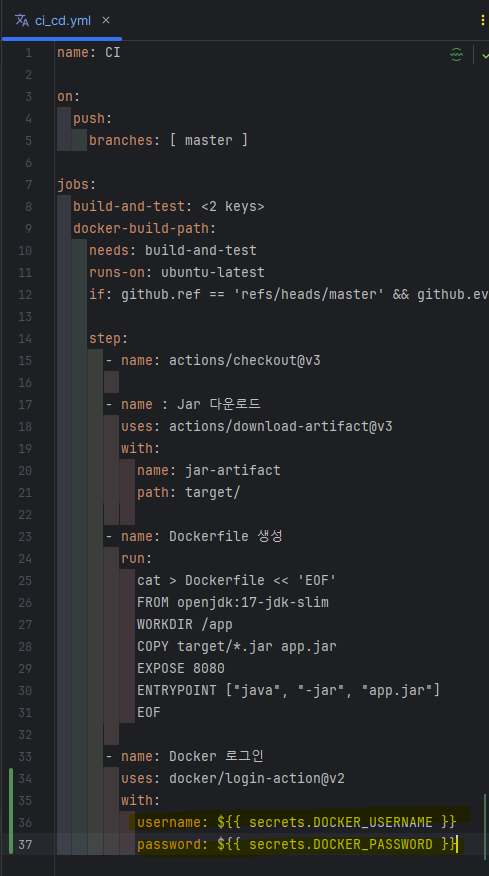
Task: Click 'uses: actions/download-artifact@v3' line
Action: pyautogui.click(x=257, y=426)
